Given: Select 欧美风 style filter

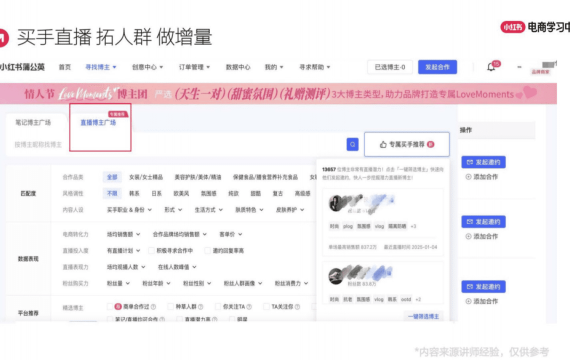Looking at the screenshot, I should [181, 193].
